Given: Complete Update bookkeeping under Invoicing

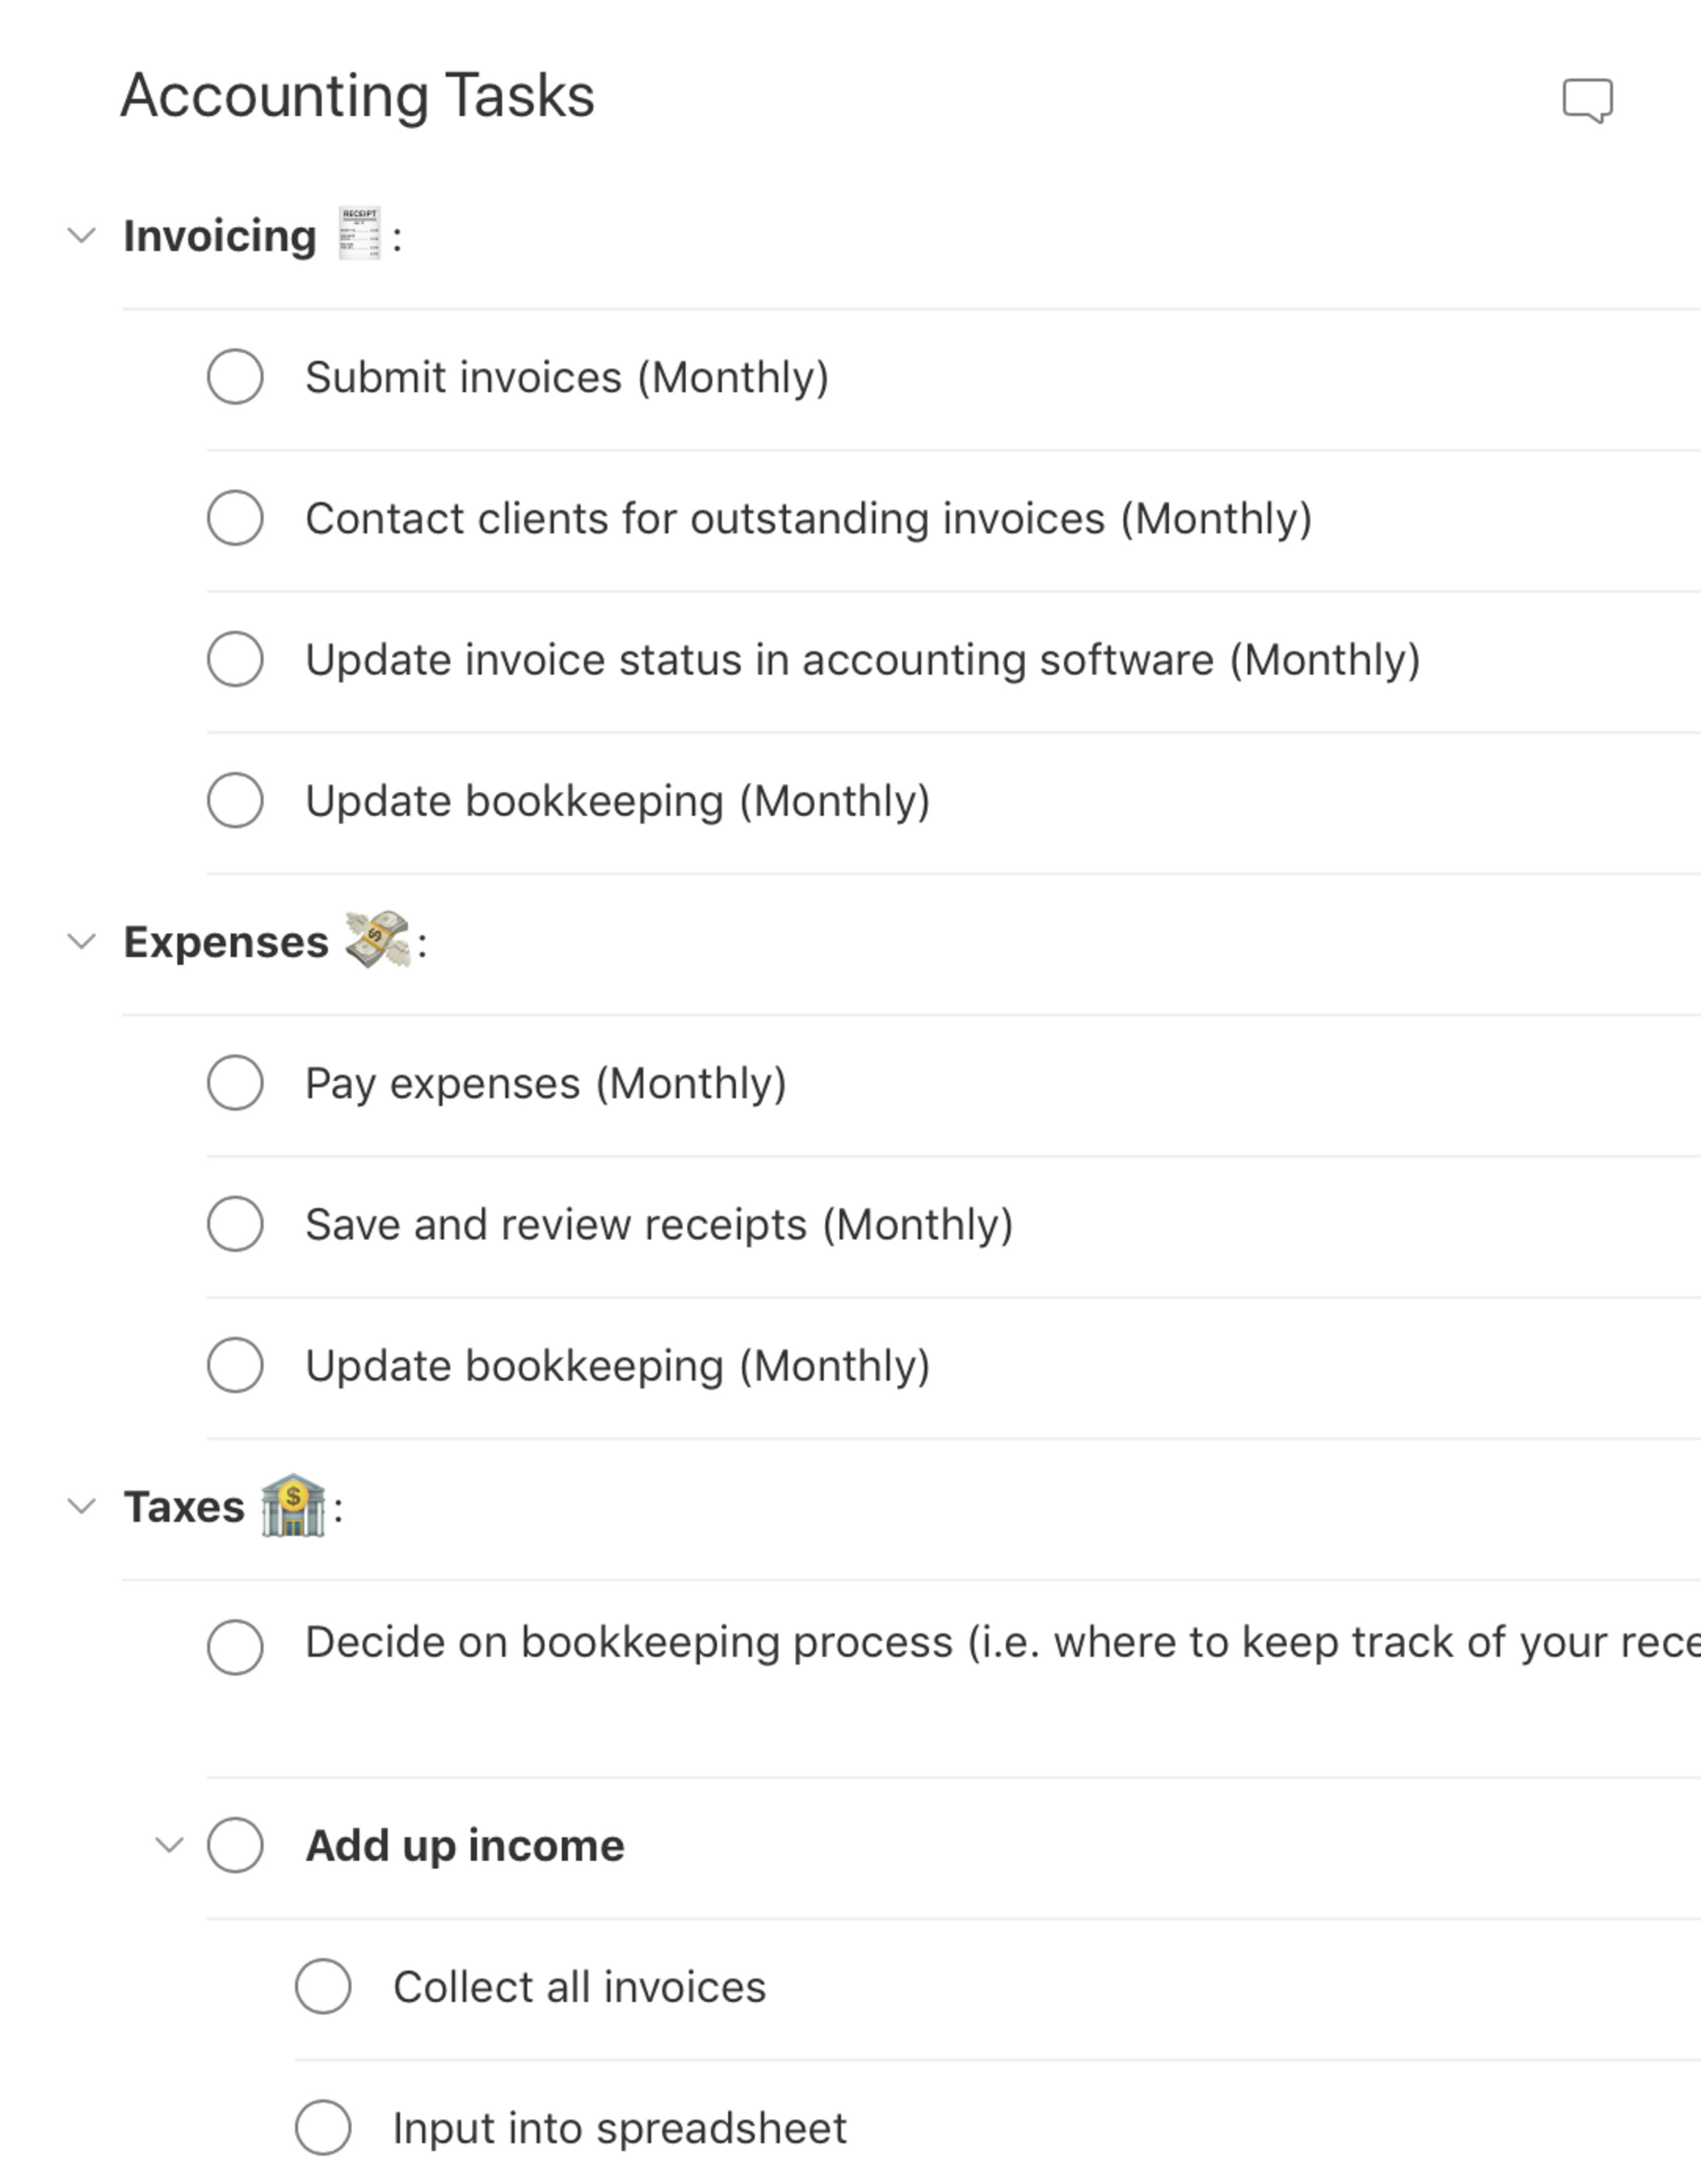Looking at the screenshot, I should pyautogui.click(x=235, y=800).
